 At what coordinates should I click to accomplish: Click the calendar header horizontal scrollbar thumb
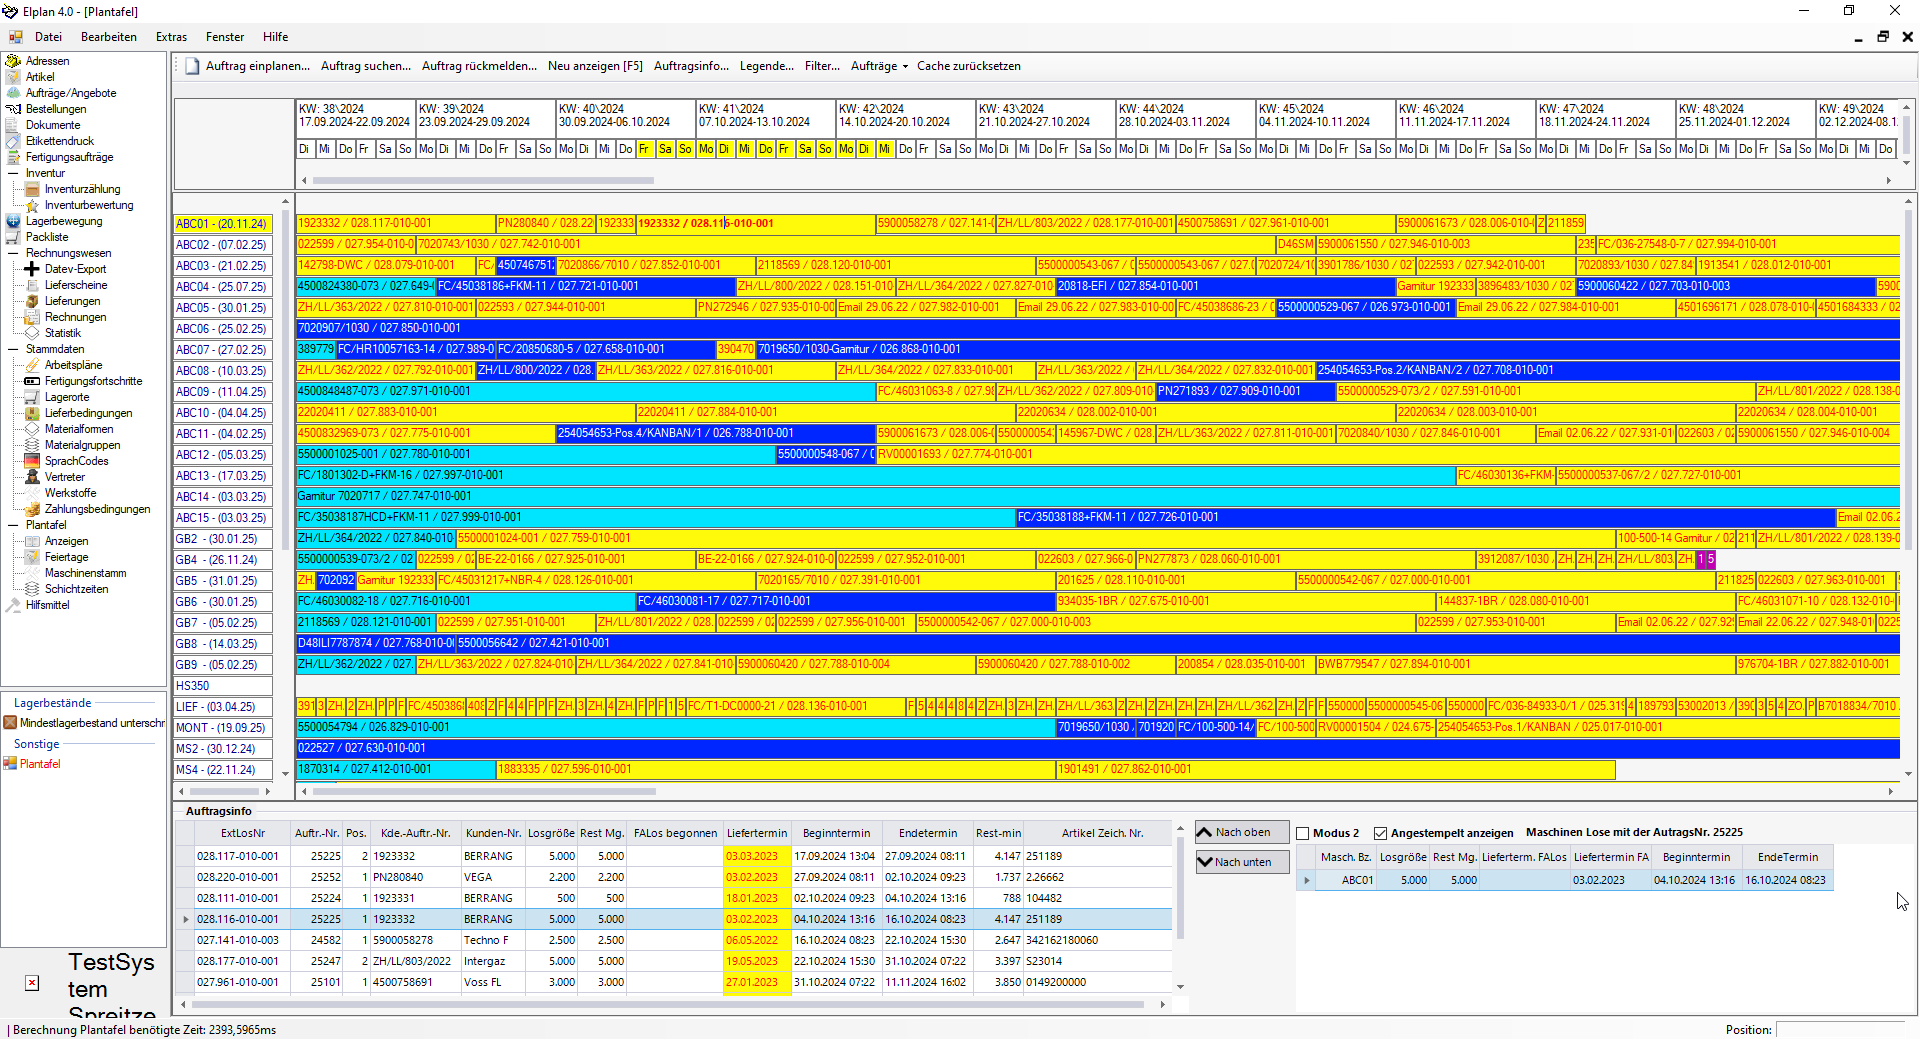point(483,181)
